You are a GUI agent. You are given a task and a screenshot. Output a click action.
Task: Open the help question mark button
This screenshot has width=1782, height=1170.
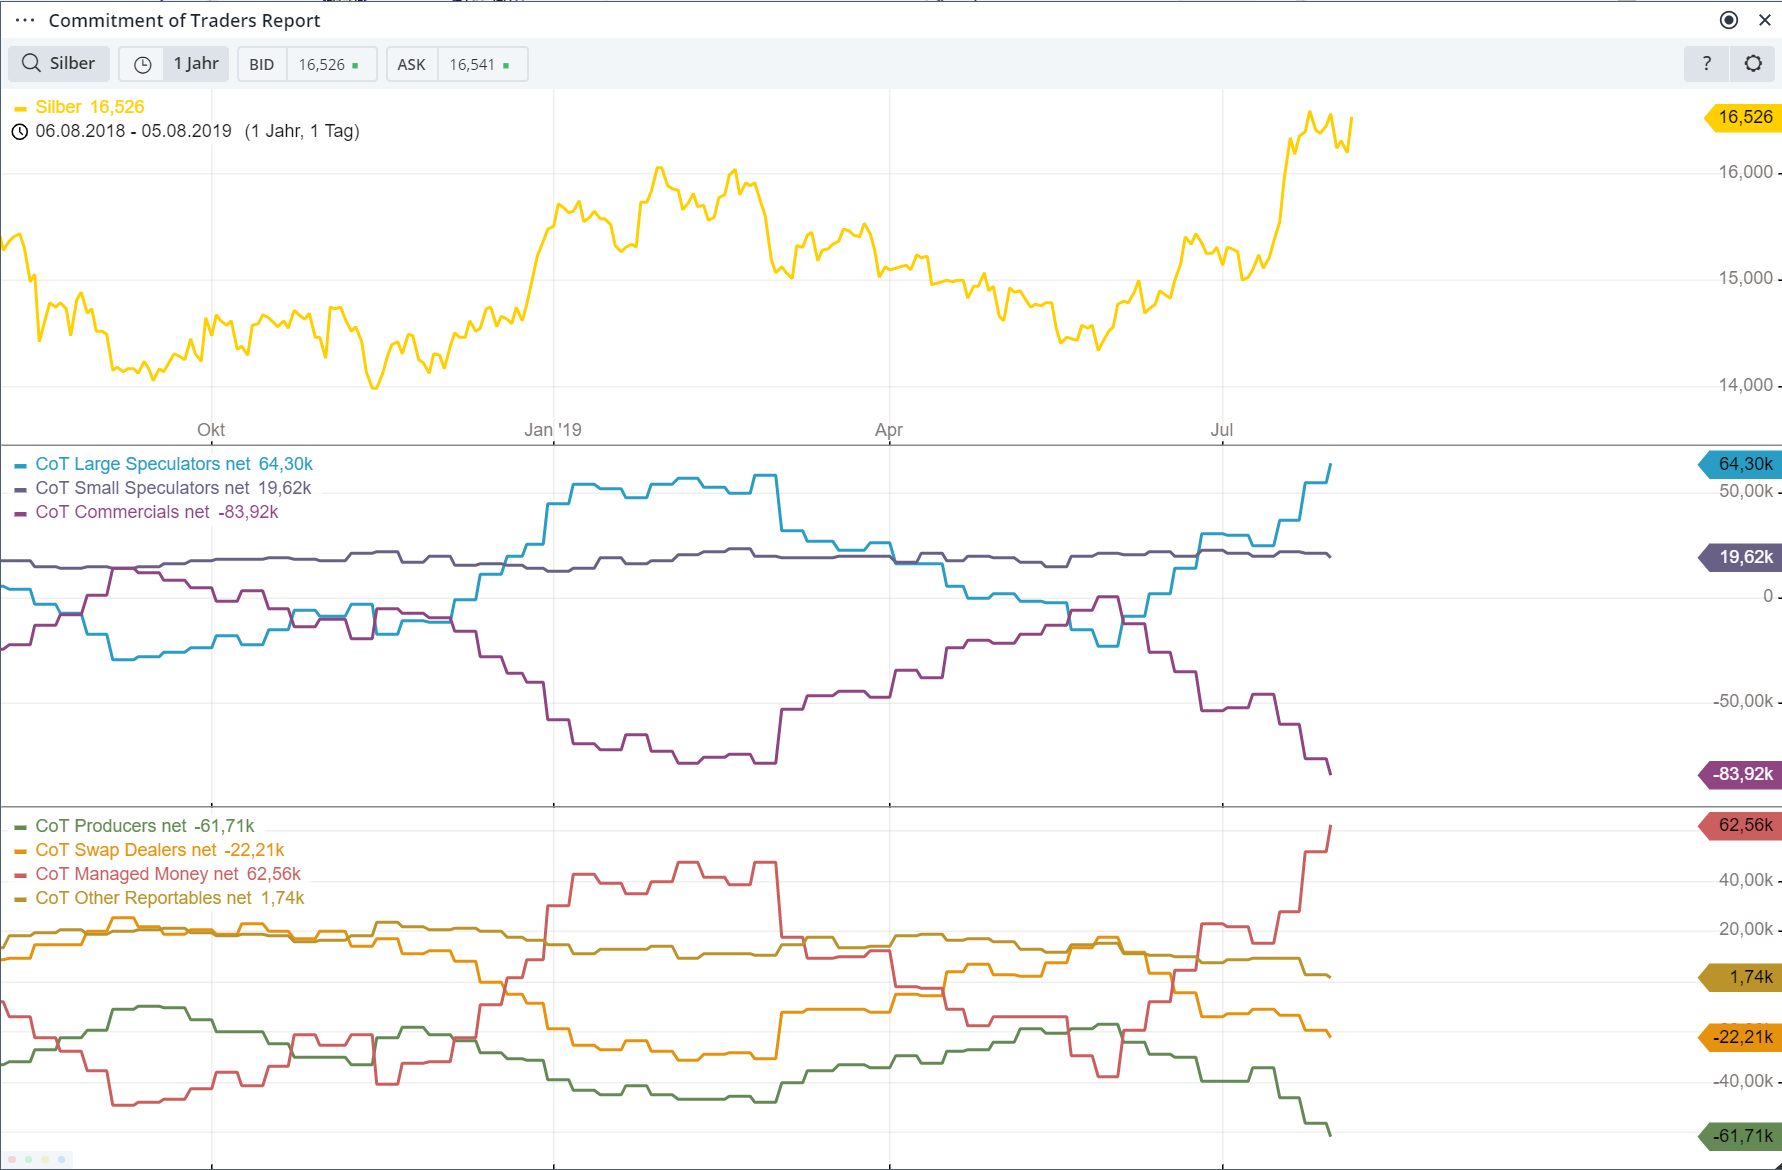click(1707, 64)
